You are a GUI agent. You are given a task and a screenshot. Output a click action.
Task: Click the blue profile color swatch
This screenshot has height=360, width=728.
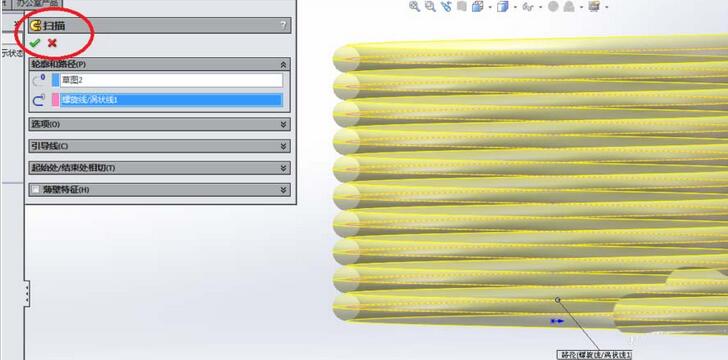[56, 80]
